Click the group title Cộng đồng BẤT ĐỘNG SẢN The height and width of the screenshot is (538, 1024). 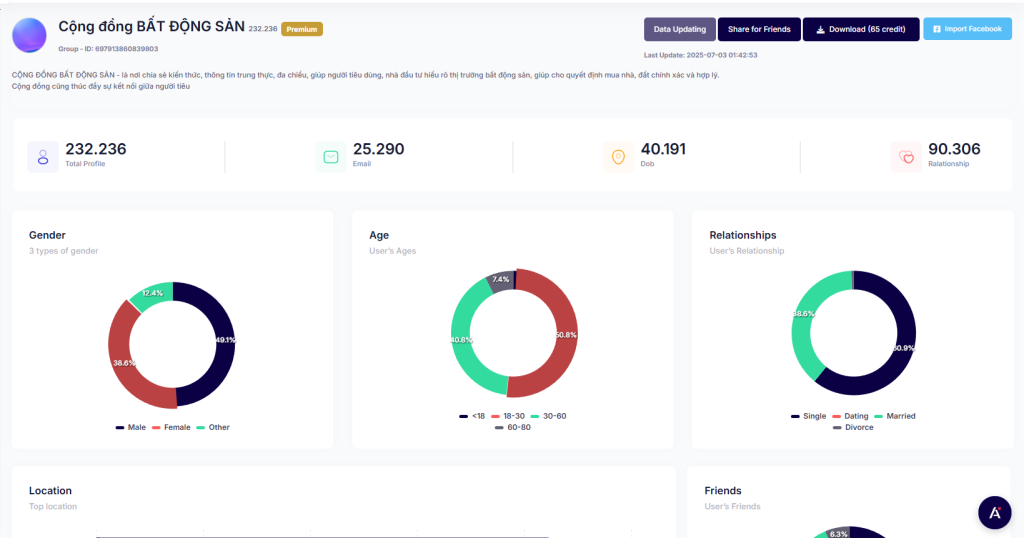[x=152, y=27]
